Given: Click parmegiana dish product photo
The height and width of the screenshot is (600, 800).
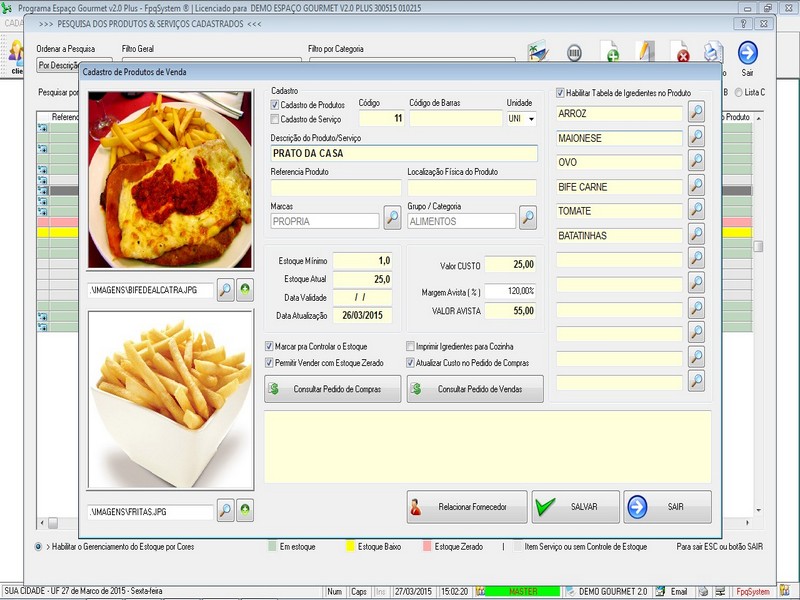Looking at the screenshot, I should click(170, 180).
